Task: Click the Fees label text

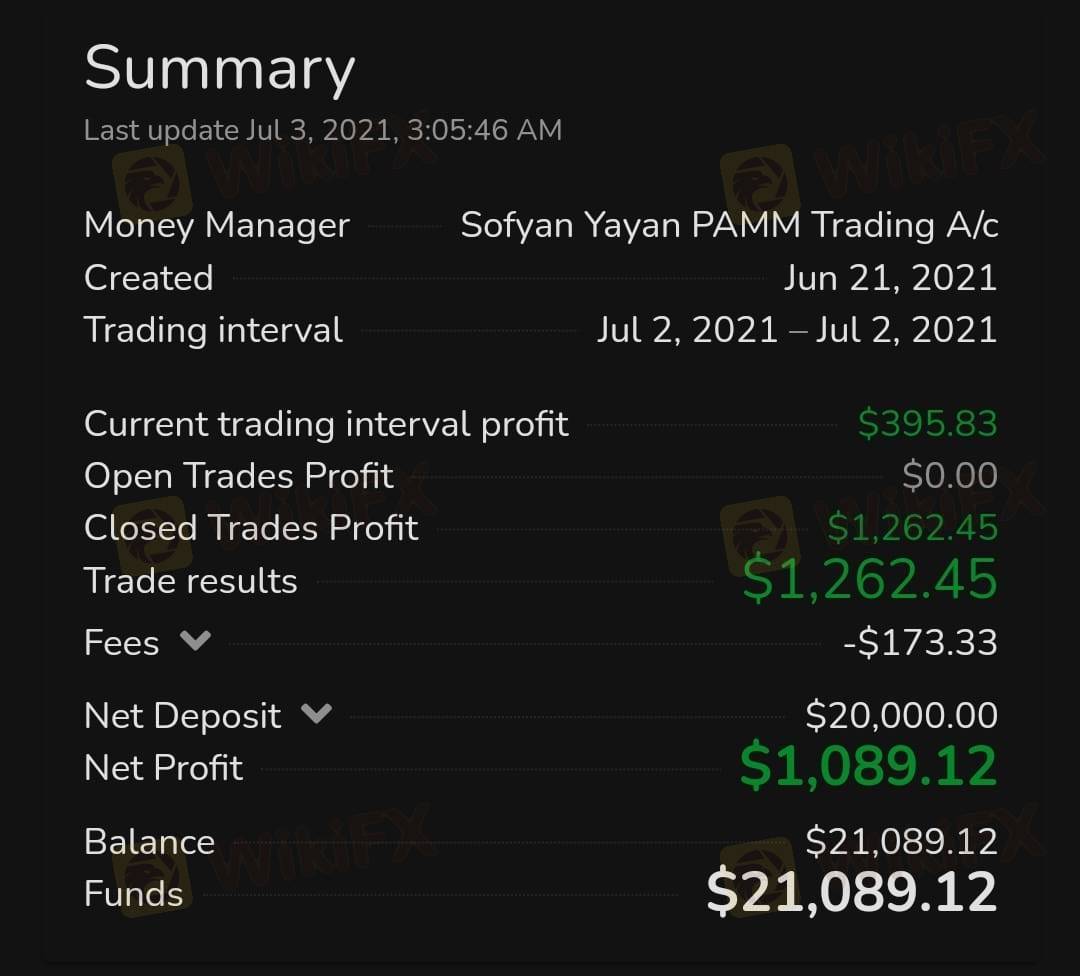Action: [x=121, y=643]
